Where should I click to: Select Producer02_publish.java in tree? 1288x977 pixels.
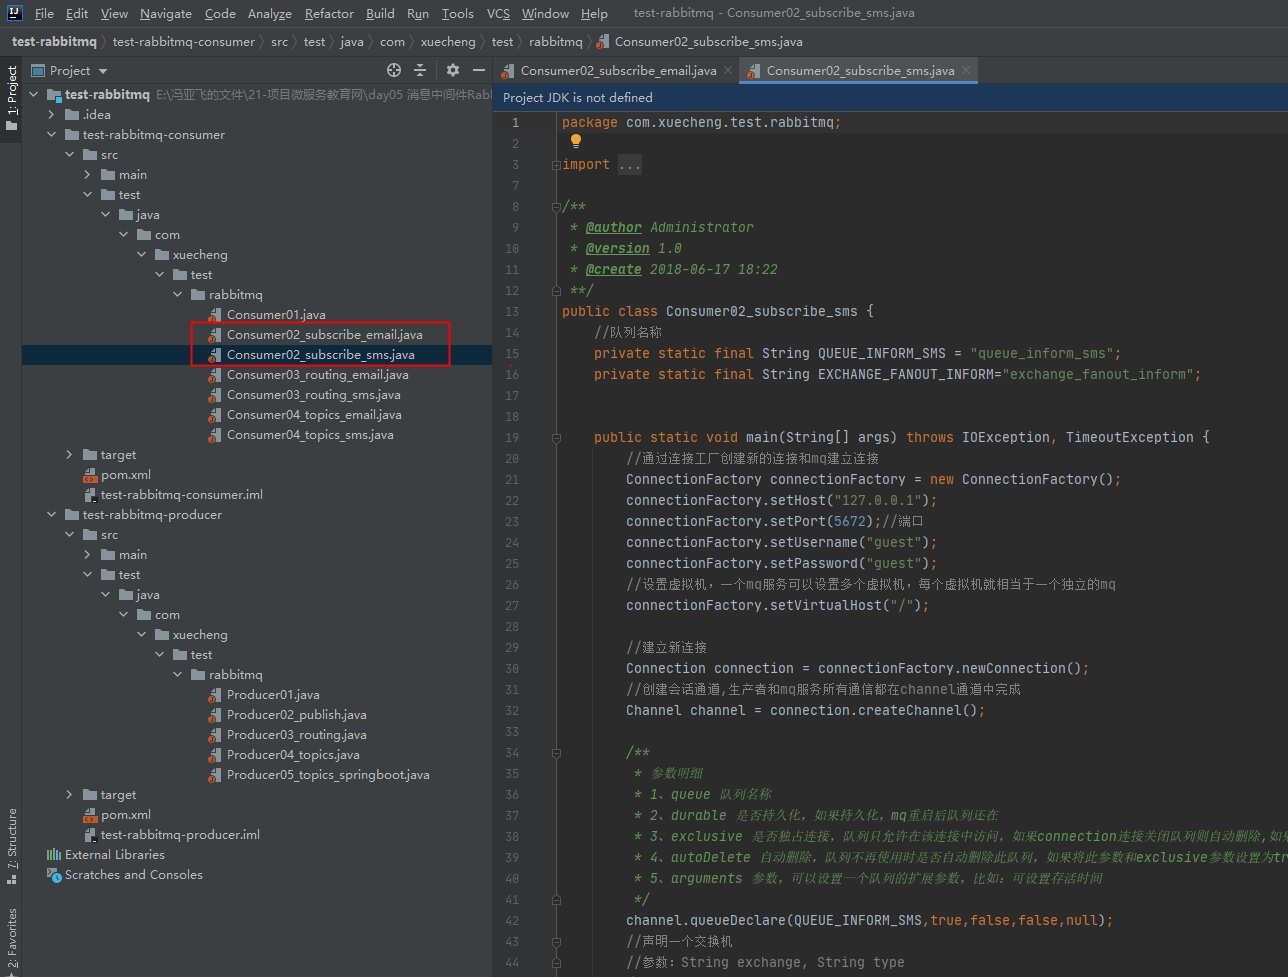[x=296, y=715]
